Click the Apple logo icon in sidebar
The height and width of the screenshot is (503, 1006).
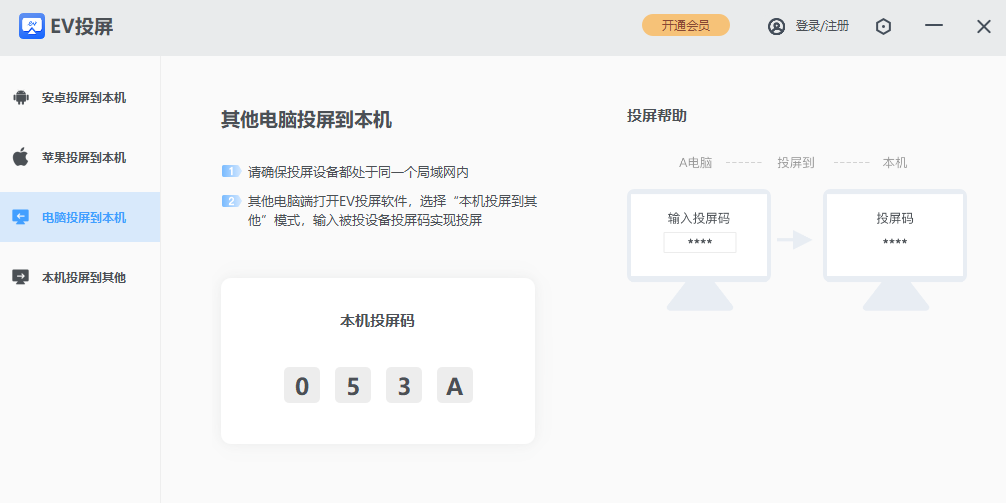click(20, 158)
